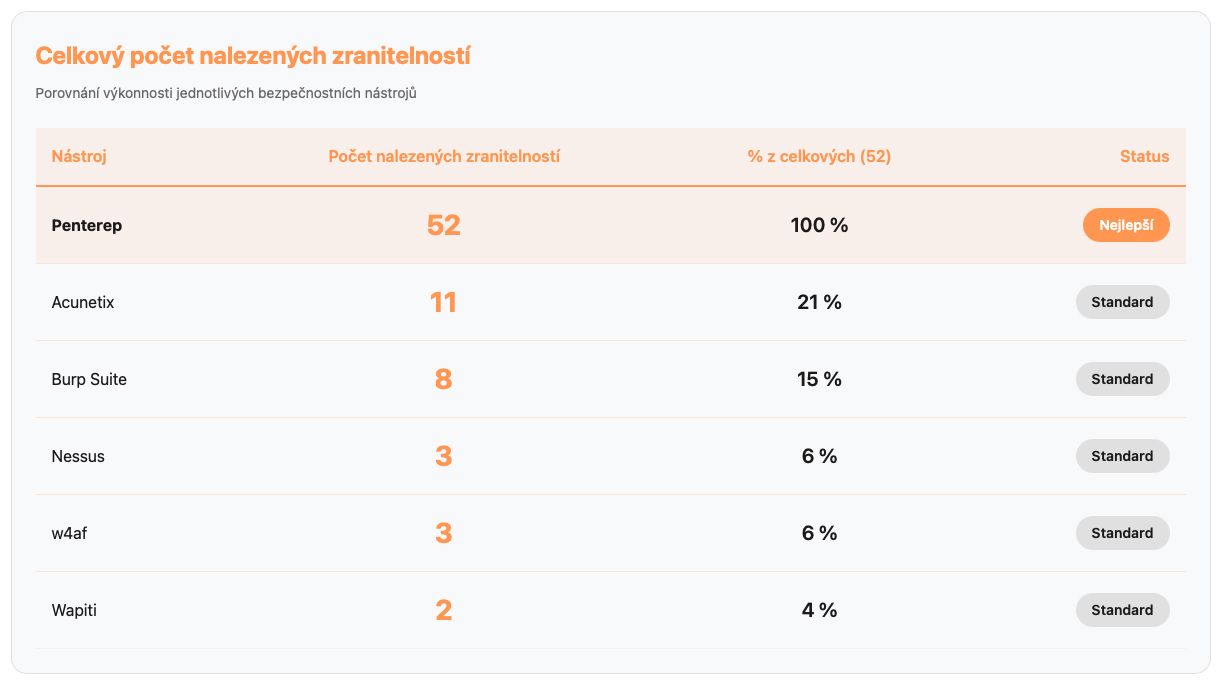Select the w4af row label
1226x688 pixels.
pyautogui.click(x=70, y=533)
